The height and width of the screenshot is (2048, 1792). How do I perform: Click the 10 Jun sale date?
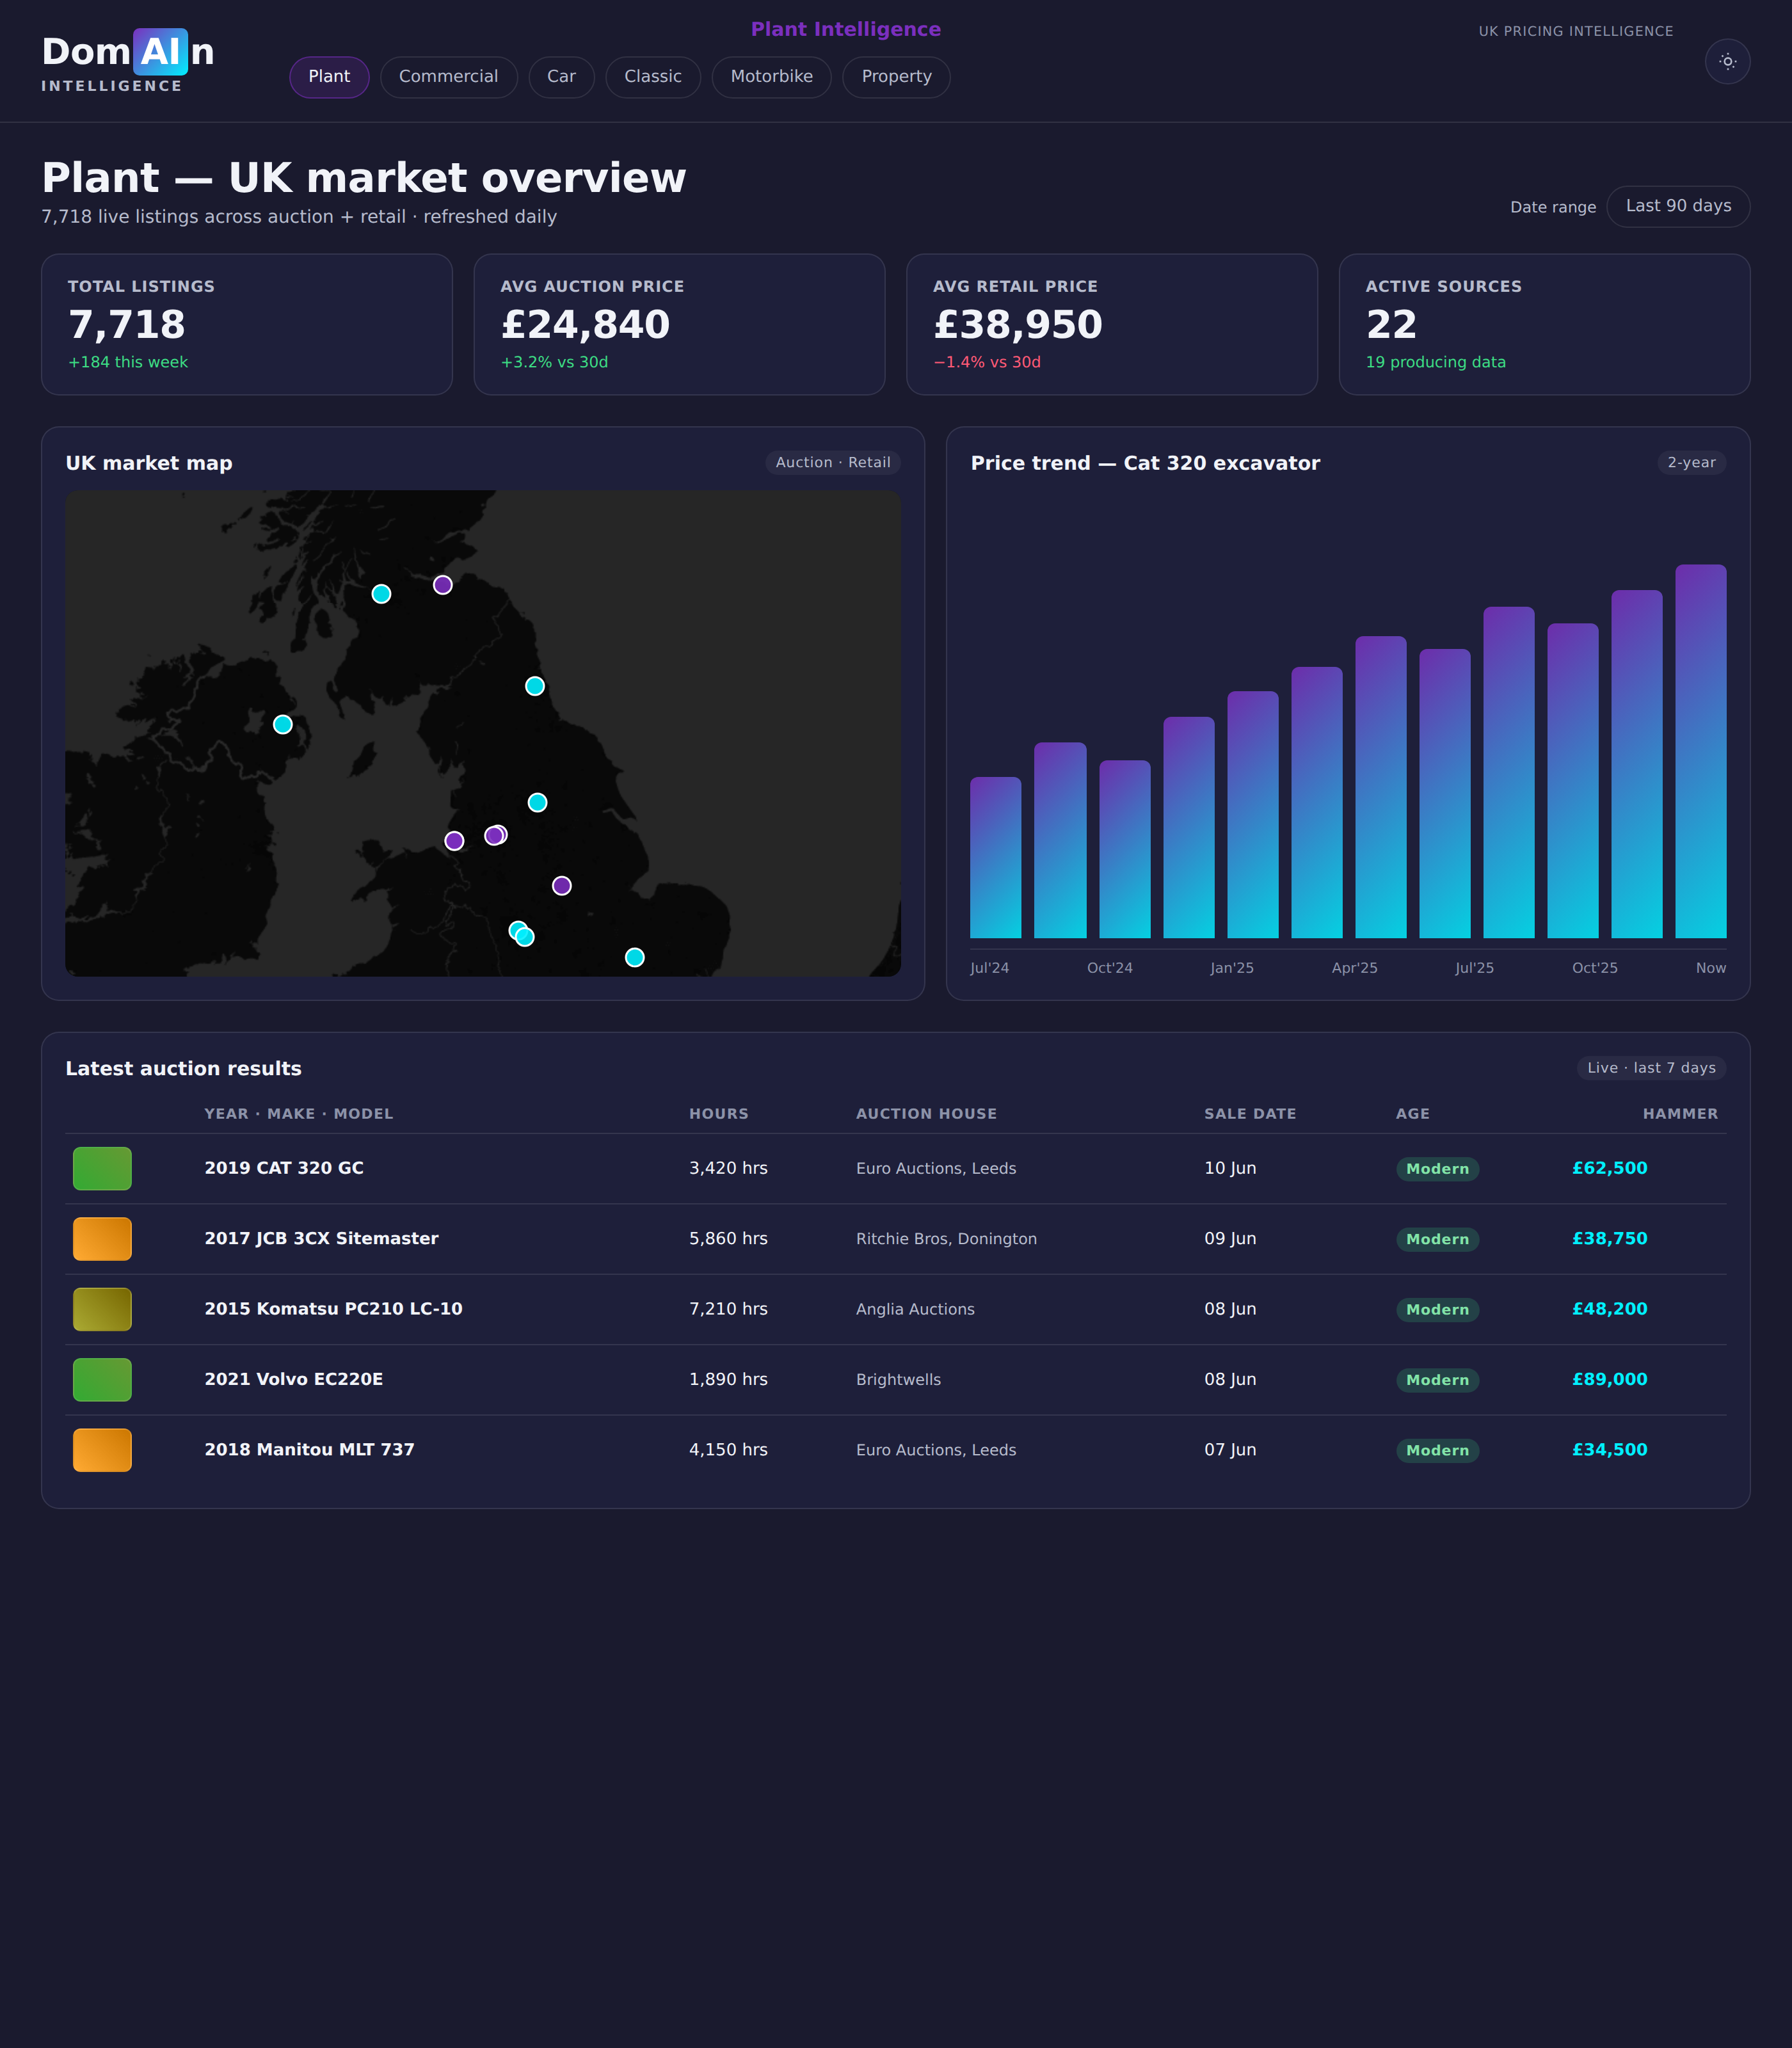click(x=1230, y=1168)
